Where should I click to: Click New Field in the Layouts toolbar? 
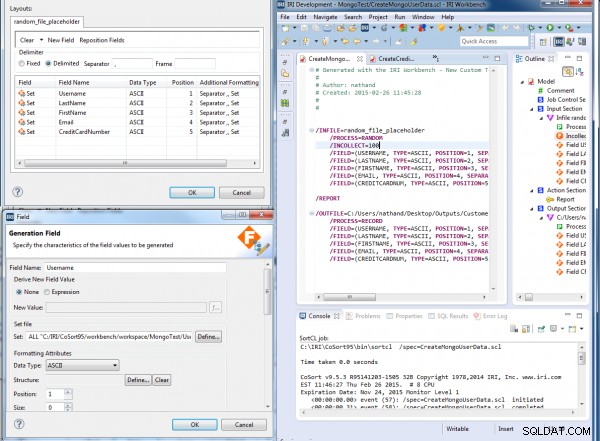tap(61, 40)
